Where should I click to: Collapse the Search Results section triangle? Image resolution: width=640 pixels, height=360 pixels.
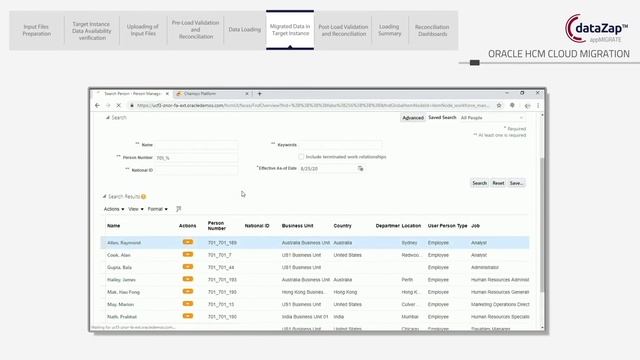coord(104,196)
